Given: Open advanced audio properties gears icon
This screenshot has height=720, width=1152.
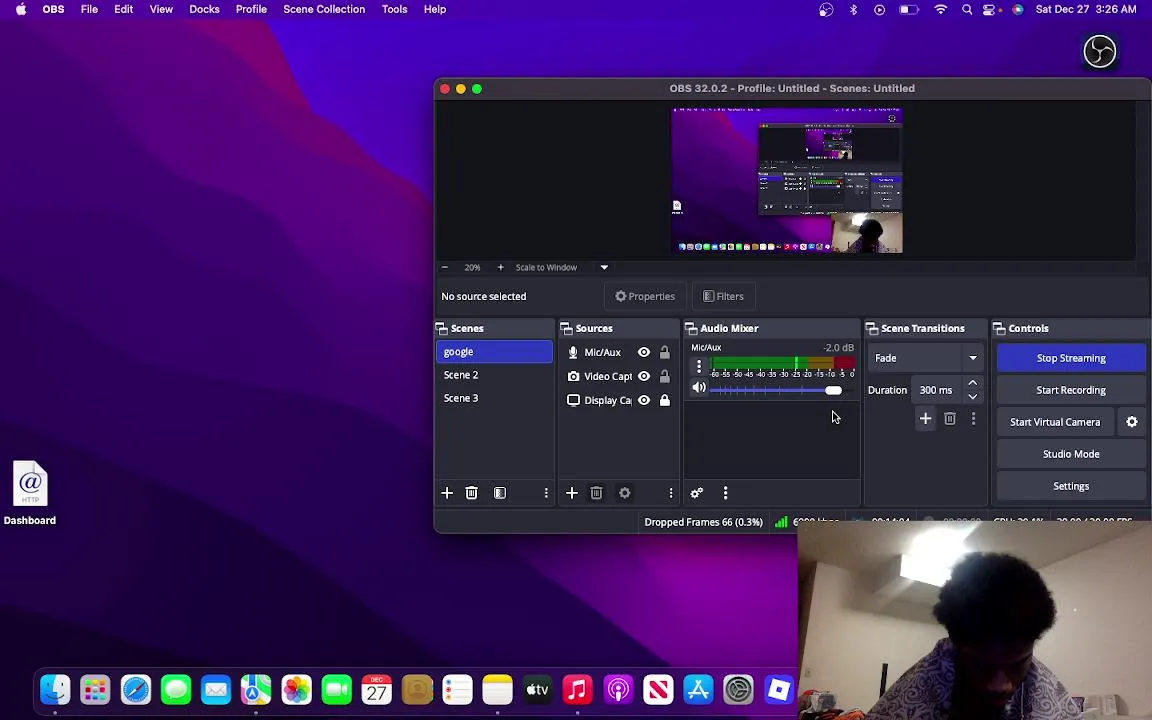Looking at the screenshot, I should pos(696,493).
